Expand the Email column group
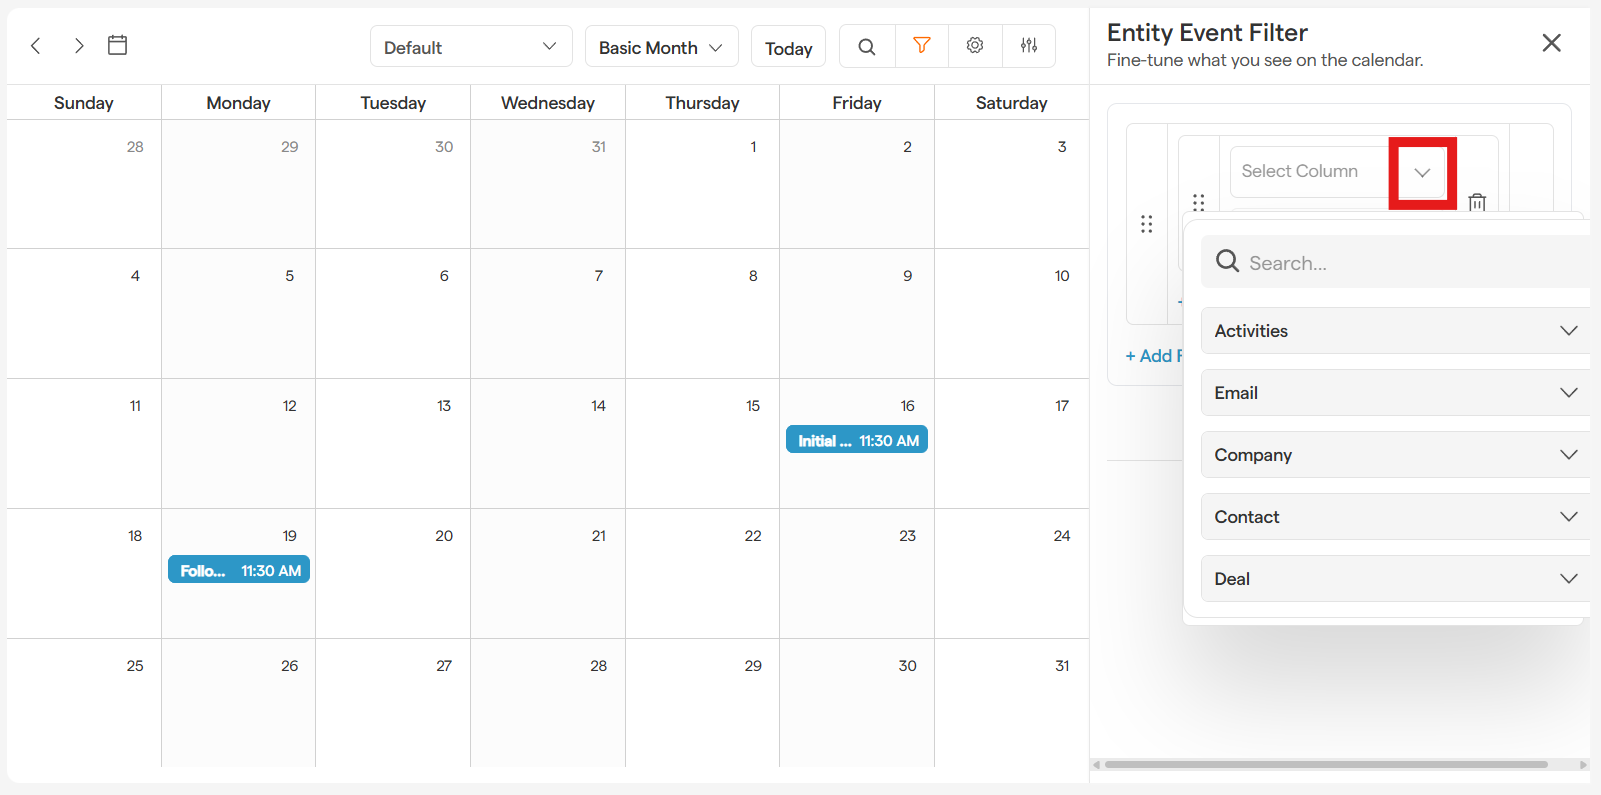This screenshot has height=795, width=1601. point(1395,393)
